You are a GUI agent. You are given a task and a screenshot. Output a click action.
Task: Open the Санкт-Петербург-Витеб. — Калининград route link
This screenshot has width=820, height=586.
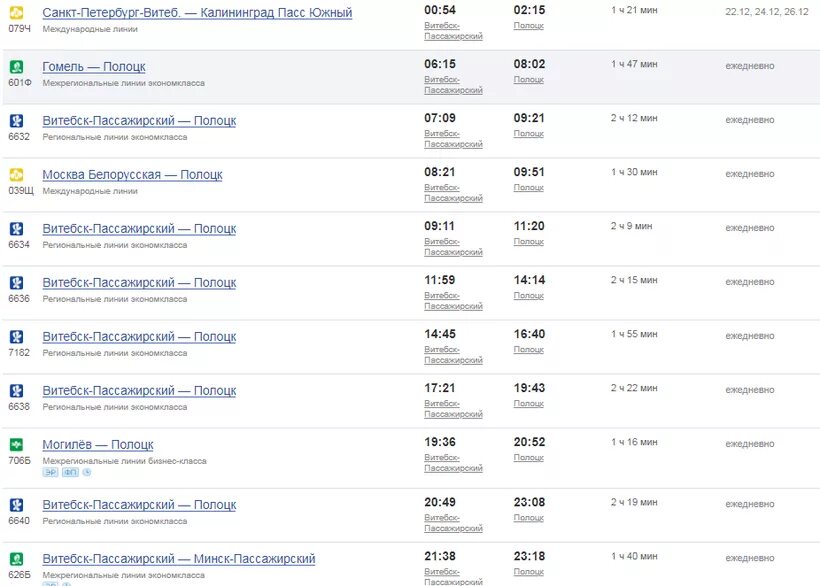[197, 13]
